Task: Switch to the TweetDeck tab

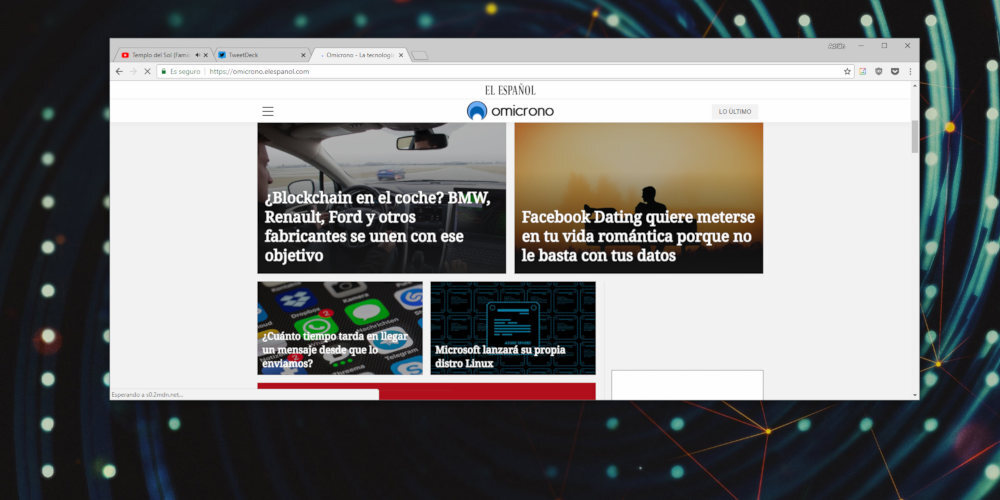Action: point(261,55)
